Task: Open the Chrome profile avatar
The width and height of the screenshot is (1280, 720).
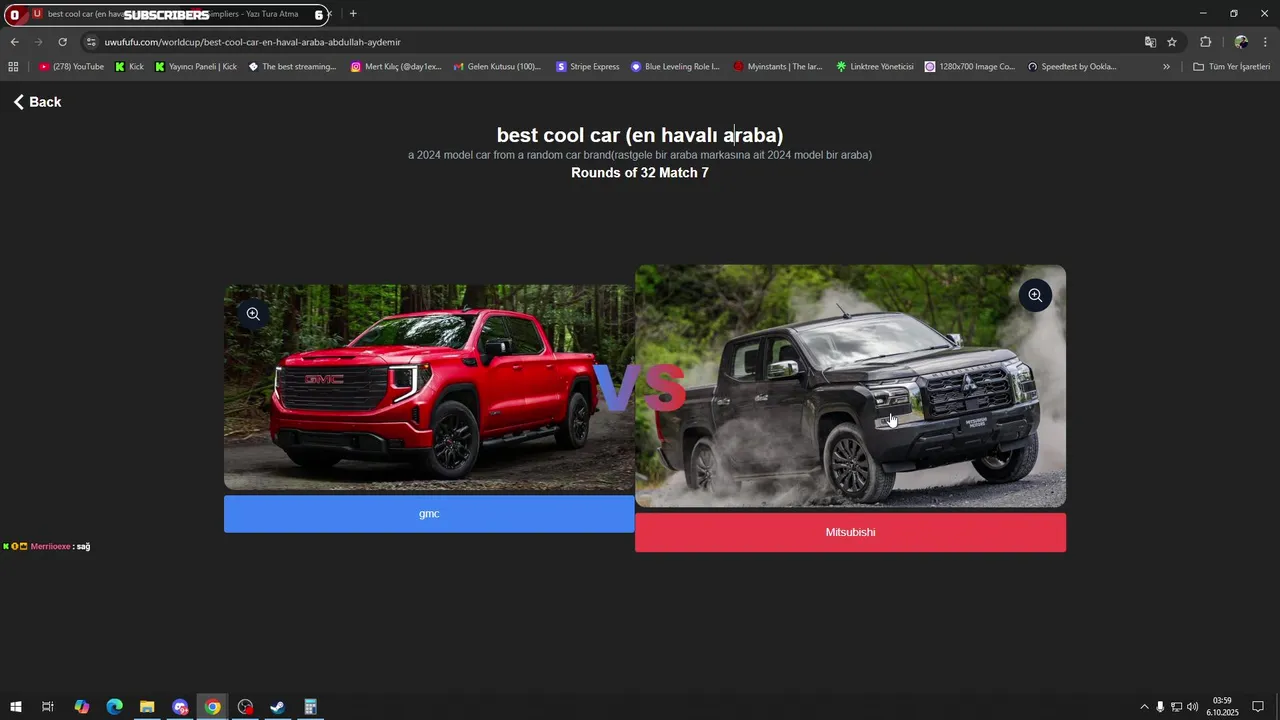Action: click(x=1241, y=42)
